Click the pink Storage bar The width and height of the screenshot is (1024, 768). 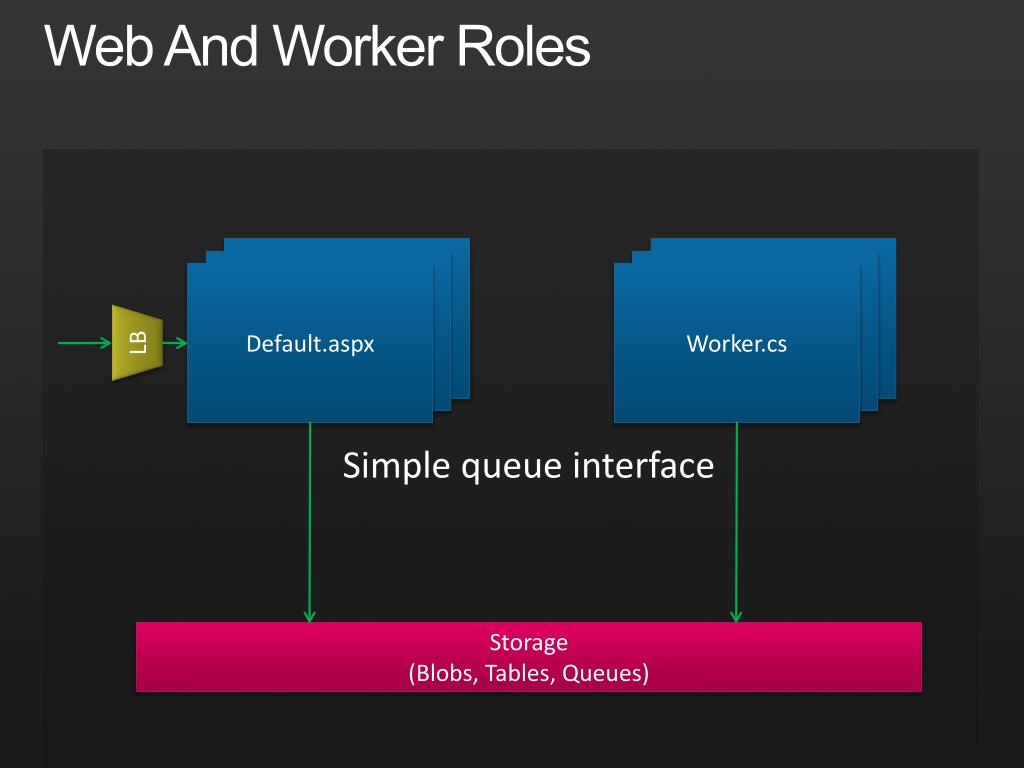[x=528, y=657]
